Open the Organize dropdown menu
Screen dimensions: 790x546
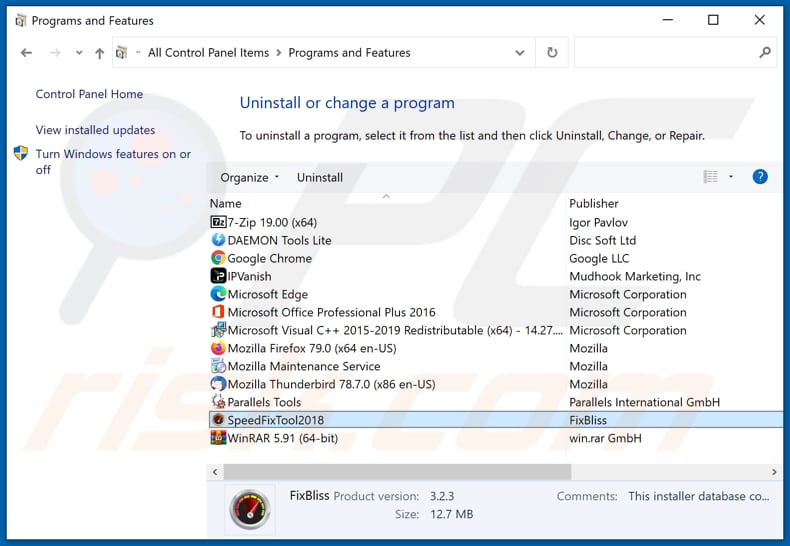coord(249,177)
